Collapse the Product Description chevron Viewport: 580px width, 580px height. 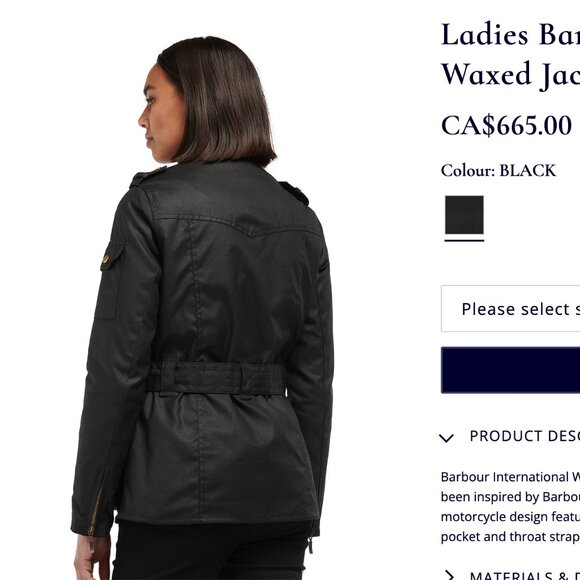[x=446, y=438]
